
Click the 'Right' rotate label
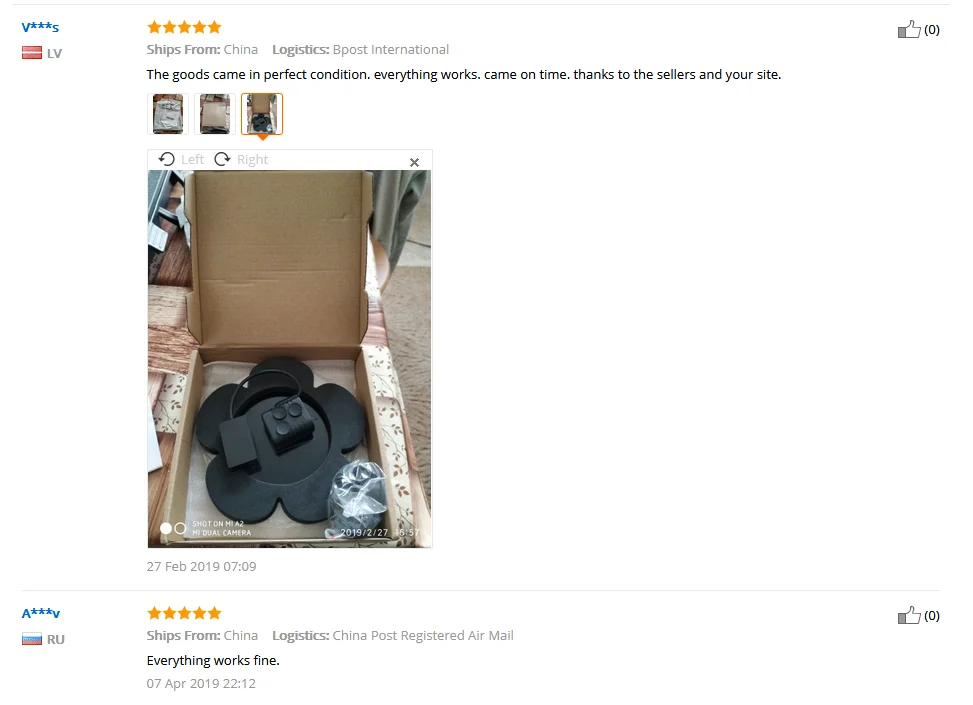pyautogui.click(x=253, y=159)
